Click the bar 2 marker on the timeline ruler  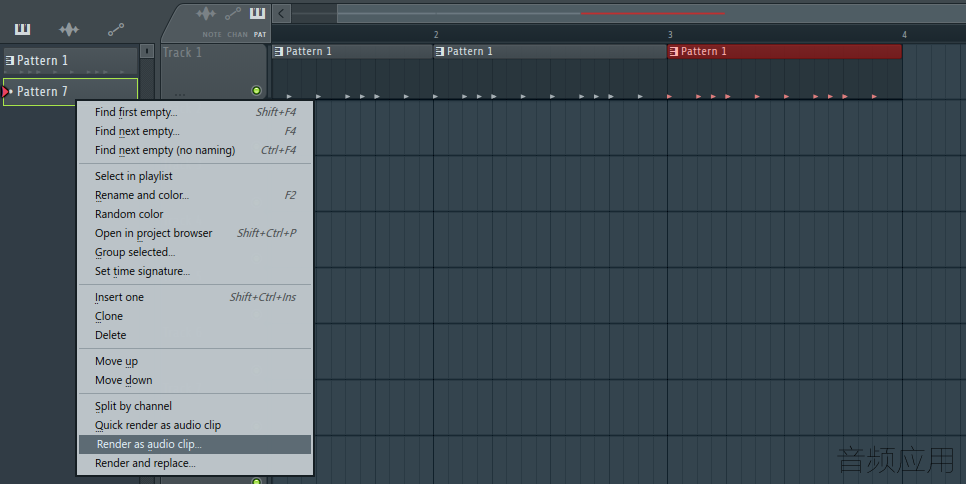(436, 35)
